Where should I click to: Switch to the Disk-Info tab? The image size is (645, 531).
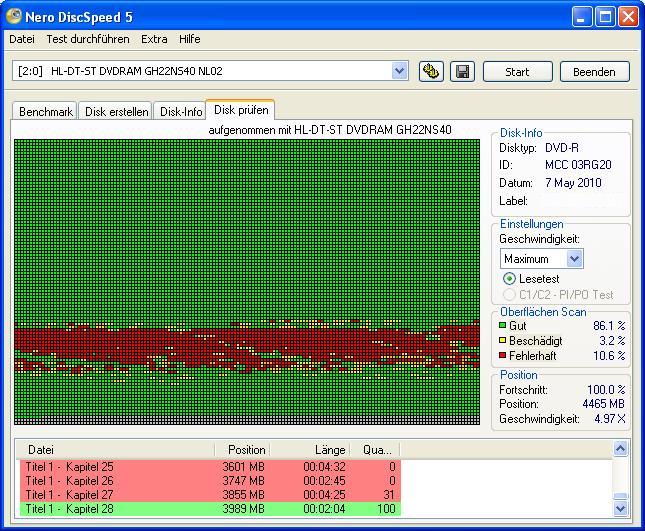click(181, 112)
